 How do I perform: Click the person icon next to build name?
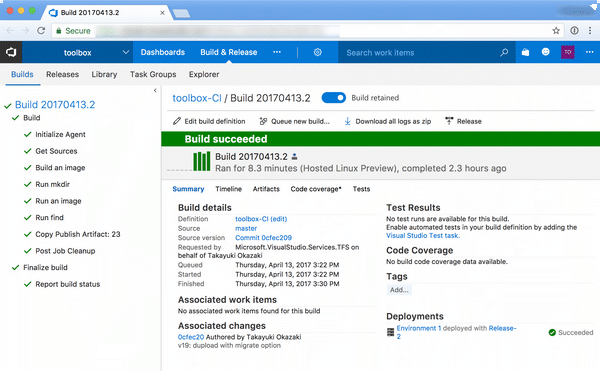click(294, 156)
